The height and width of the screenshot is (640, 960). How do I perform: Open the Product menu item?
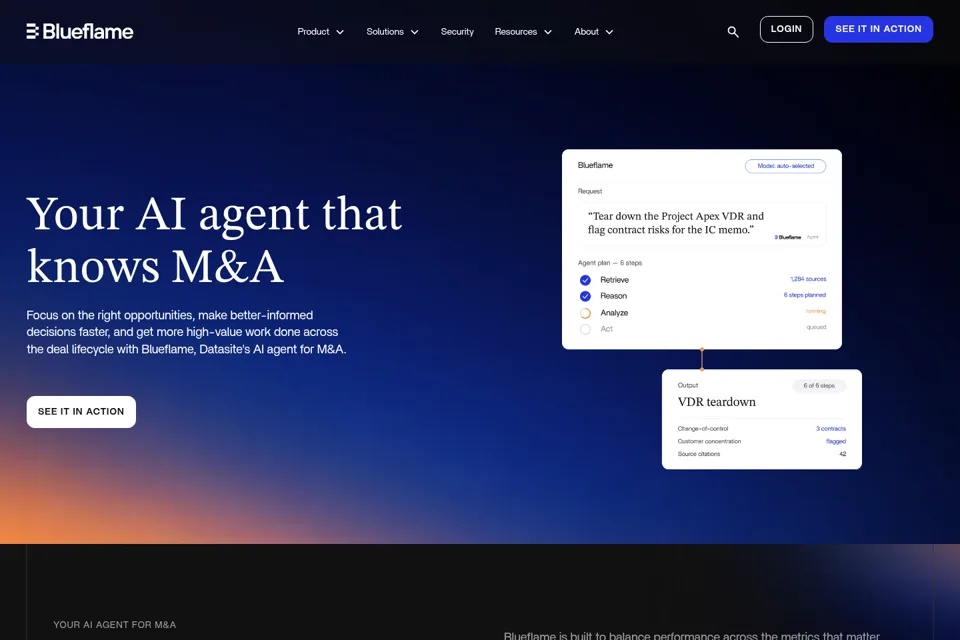tap(313, 31)
